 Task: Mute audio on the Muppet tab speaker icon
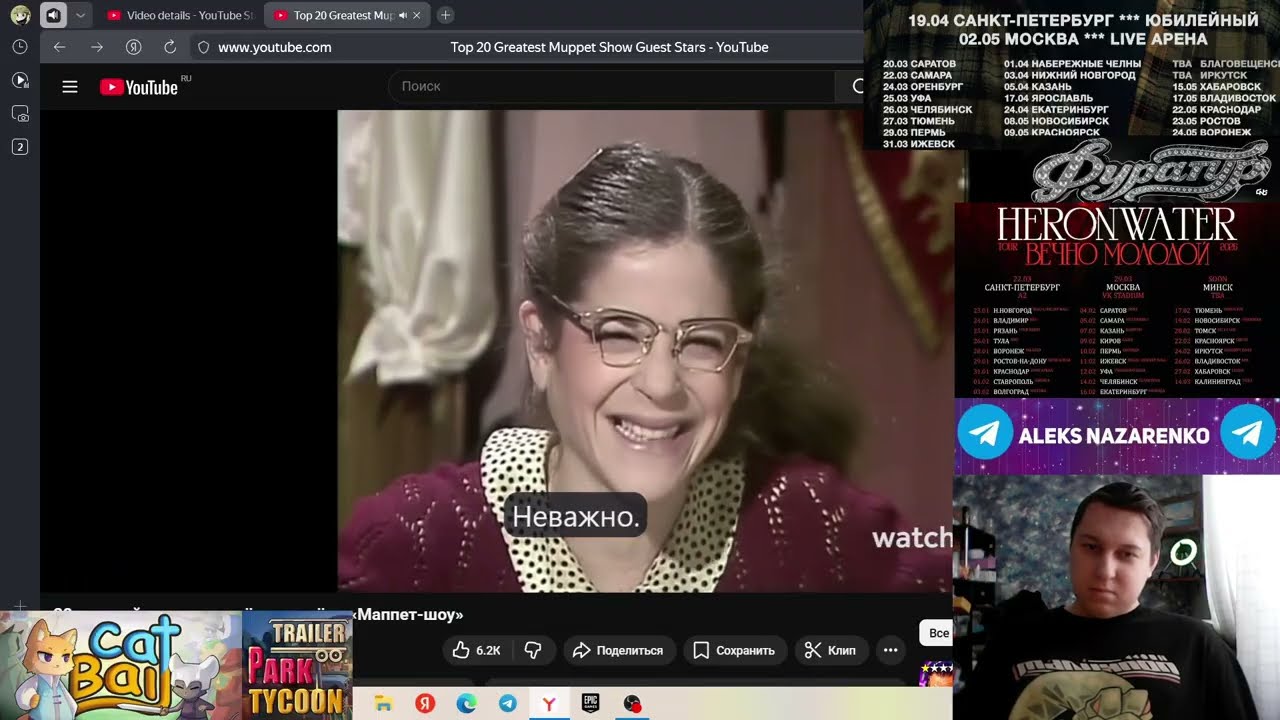point(403,15)
